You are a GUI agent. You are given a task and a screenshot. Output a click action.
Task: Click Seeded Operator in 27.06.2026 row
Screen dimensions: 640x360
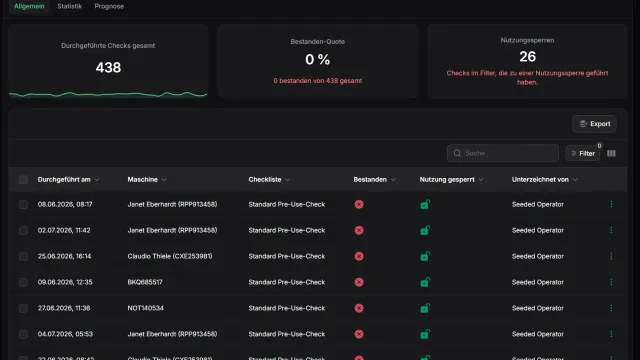point(538,308)
